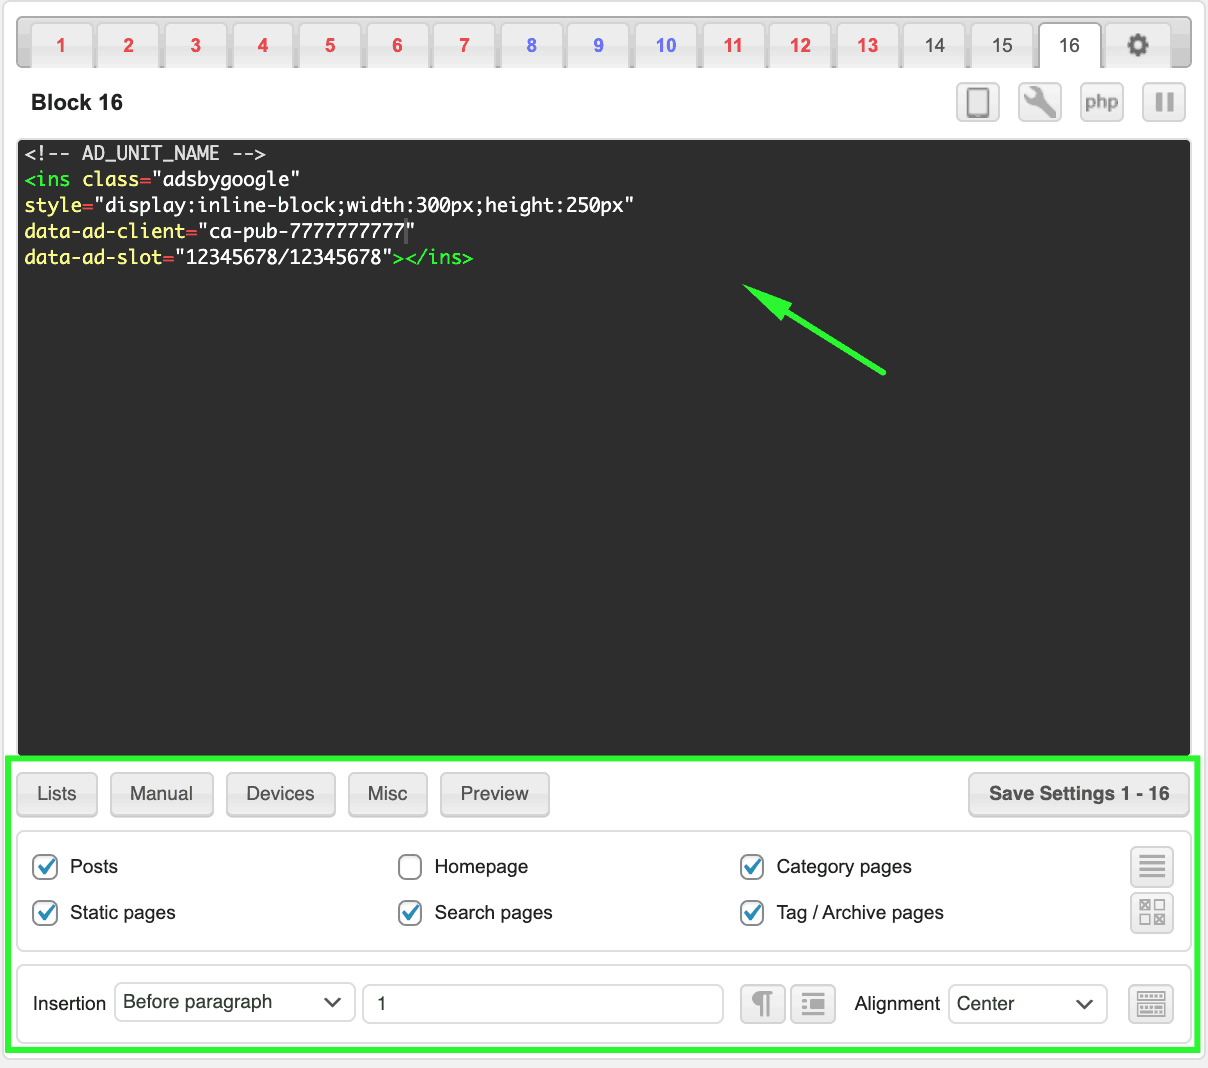Switch to block tab 5
Screen dimensions: 1208x1068
[330, 46]
